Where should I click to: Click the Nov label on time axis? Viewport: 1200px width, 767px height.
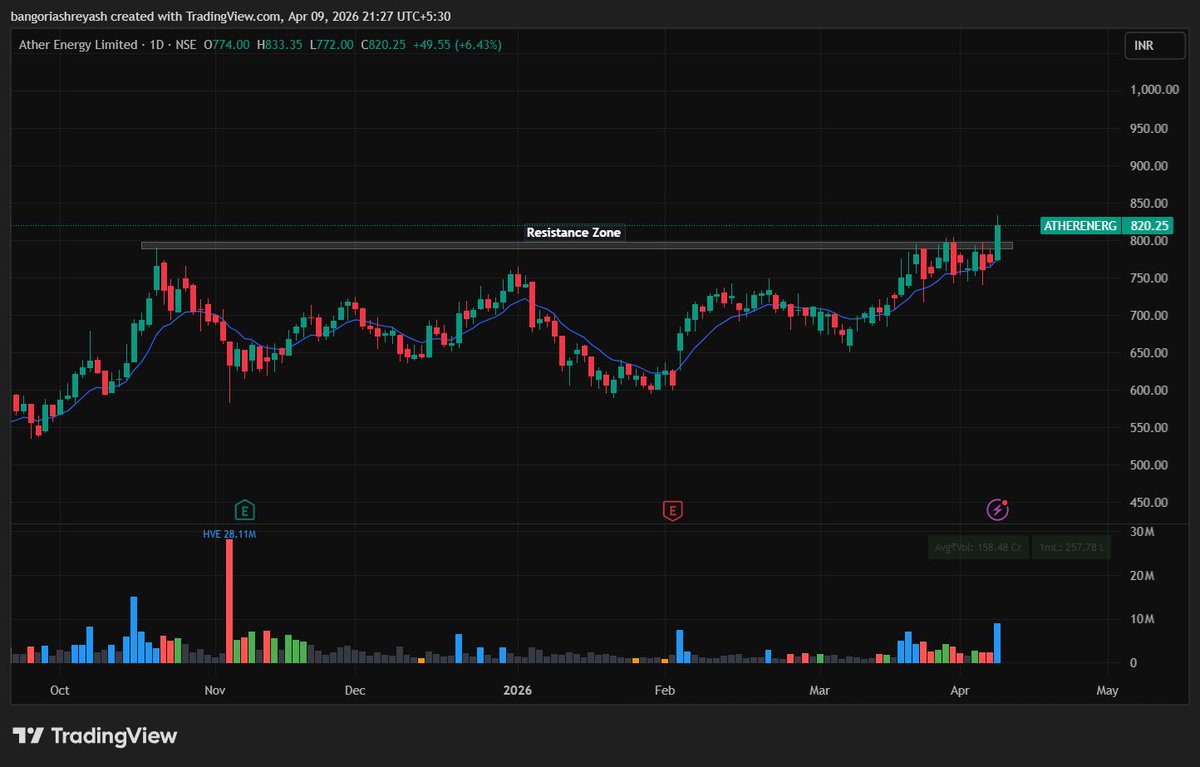pos(213,691)
